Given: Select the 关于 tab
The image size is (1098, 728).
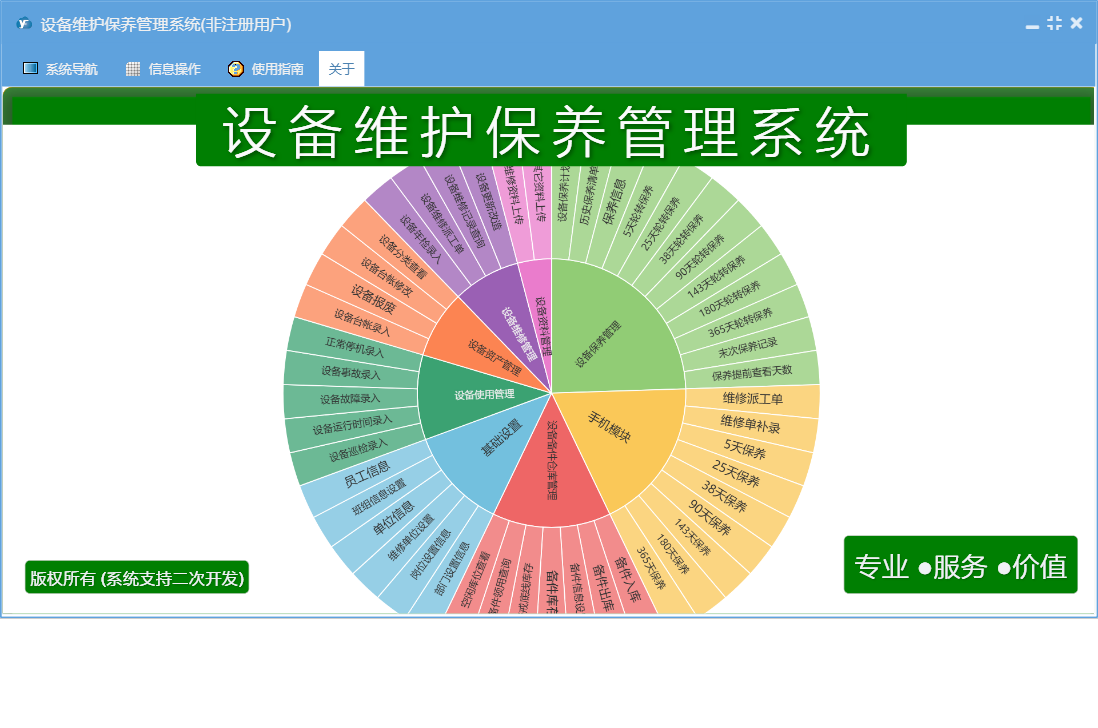Looking at the screenshot, I should (341, 69).
